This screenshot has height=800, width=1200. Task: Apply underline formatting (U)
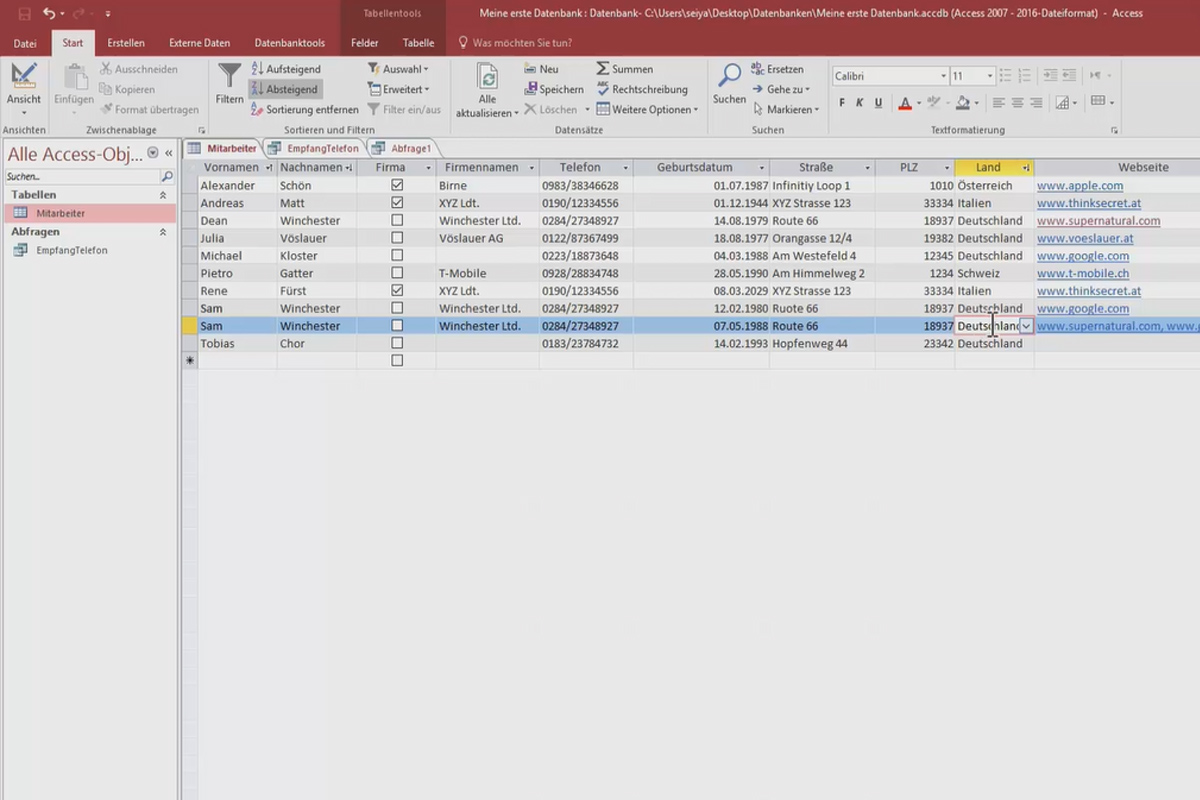(878, 103)
